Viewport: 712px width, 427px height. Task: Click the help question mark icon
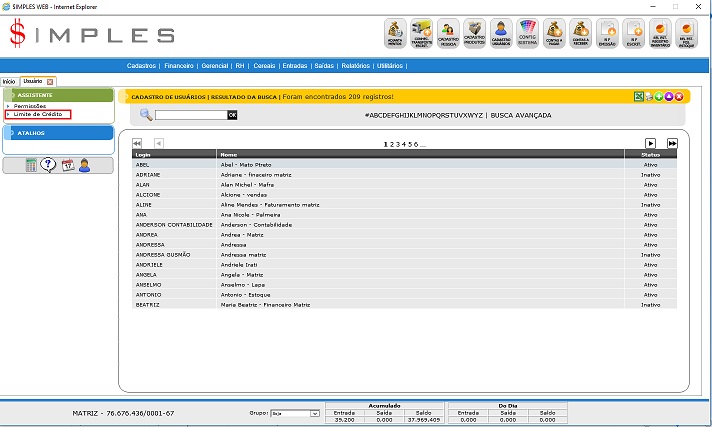coord(48,165)
